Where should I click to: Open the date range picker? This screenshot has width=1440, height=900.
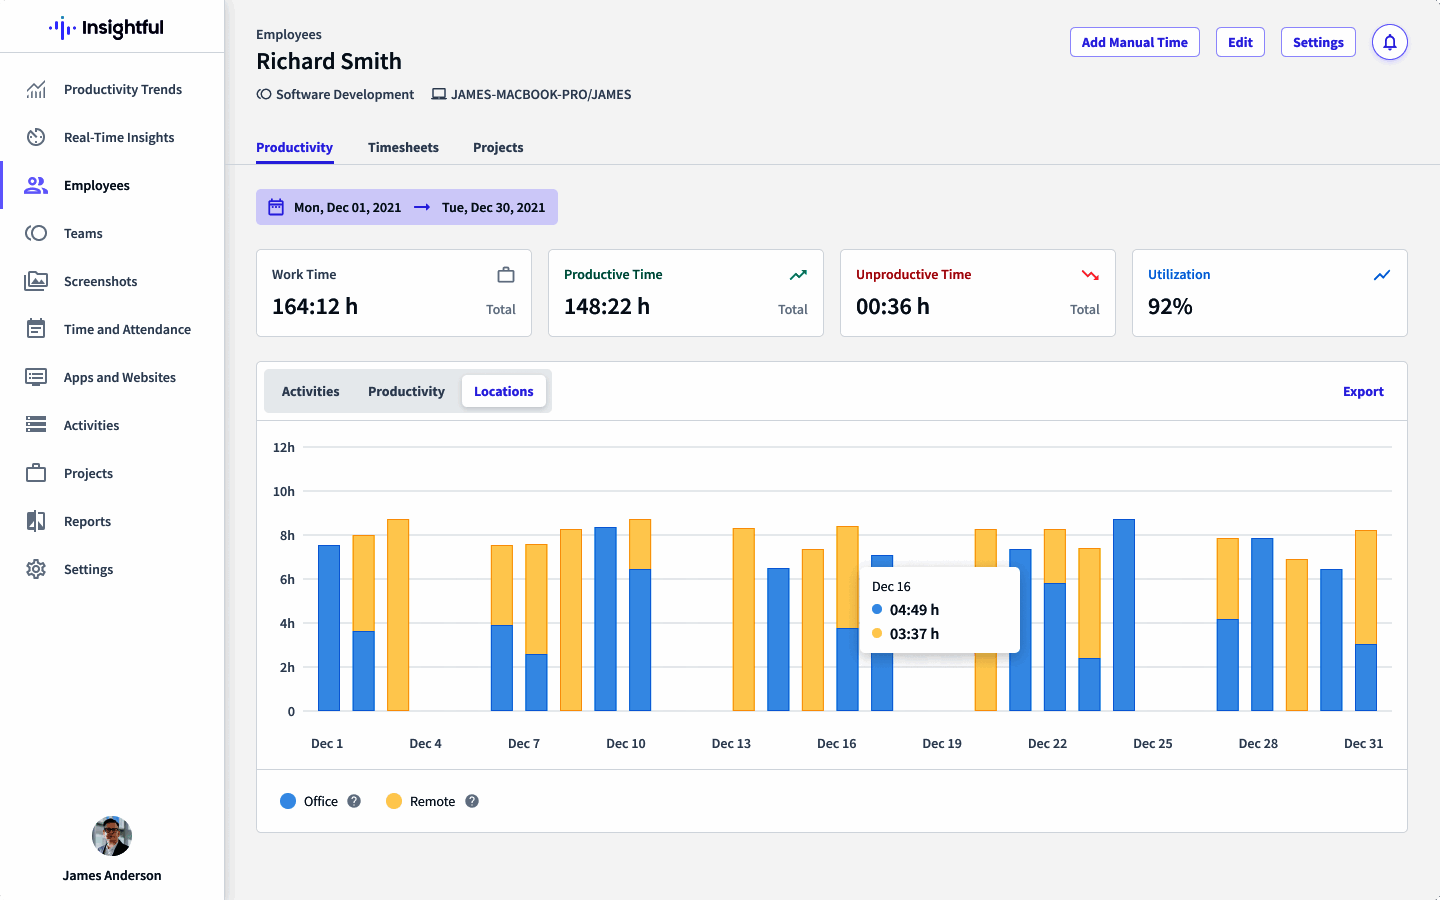(x=407, y=207)
